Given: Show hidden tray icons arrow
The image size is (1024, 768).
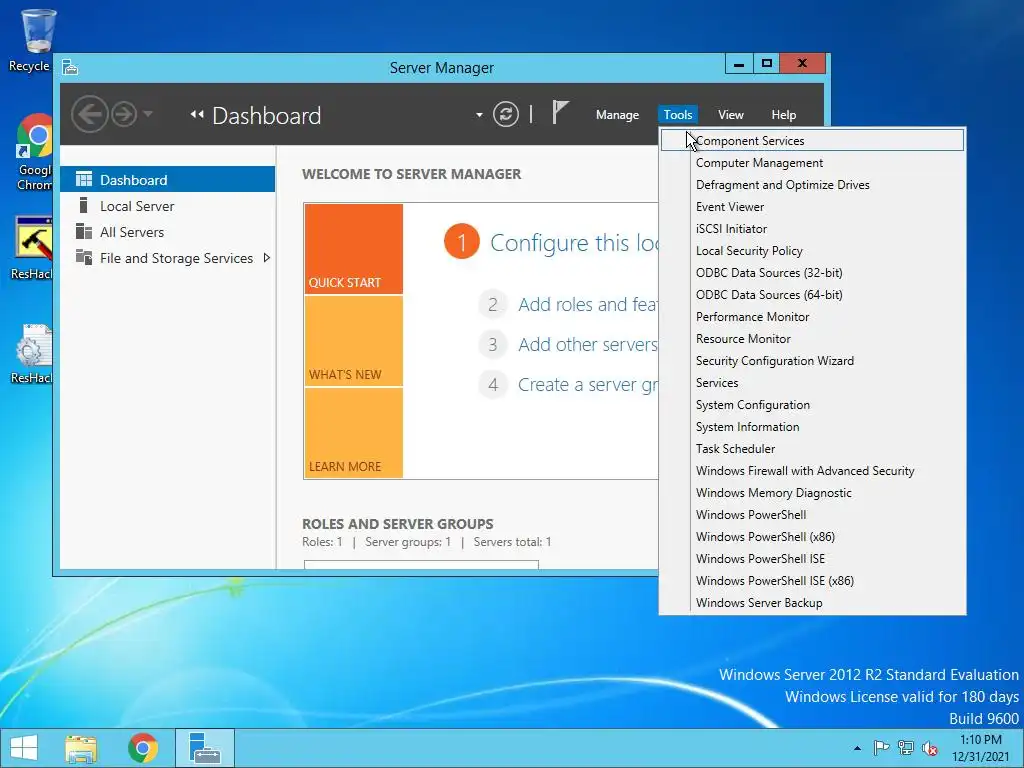Looking at the screenshot, I should (x=857, y=748).
